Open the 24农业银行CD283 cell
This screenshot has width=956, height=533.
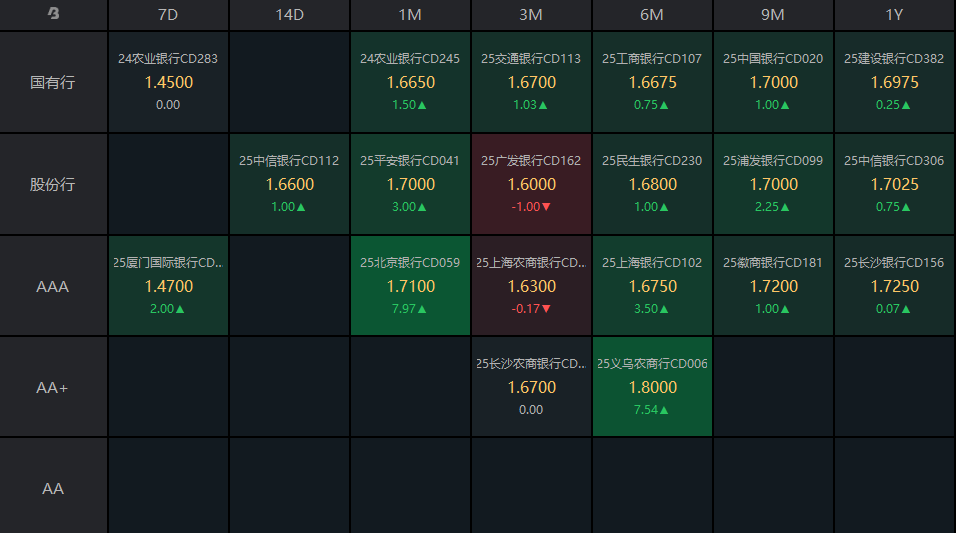tap(168, 82)
